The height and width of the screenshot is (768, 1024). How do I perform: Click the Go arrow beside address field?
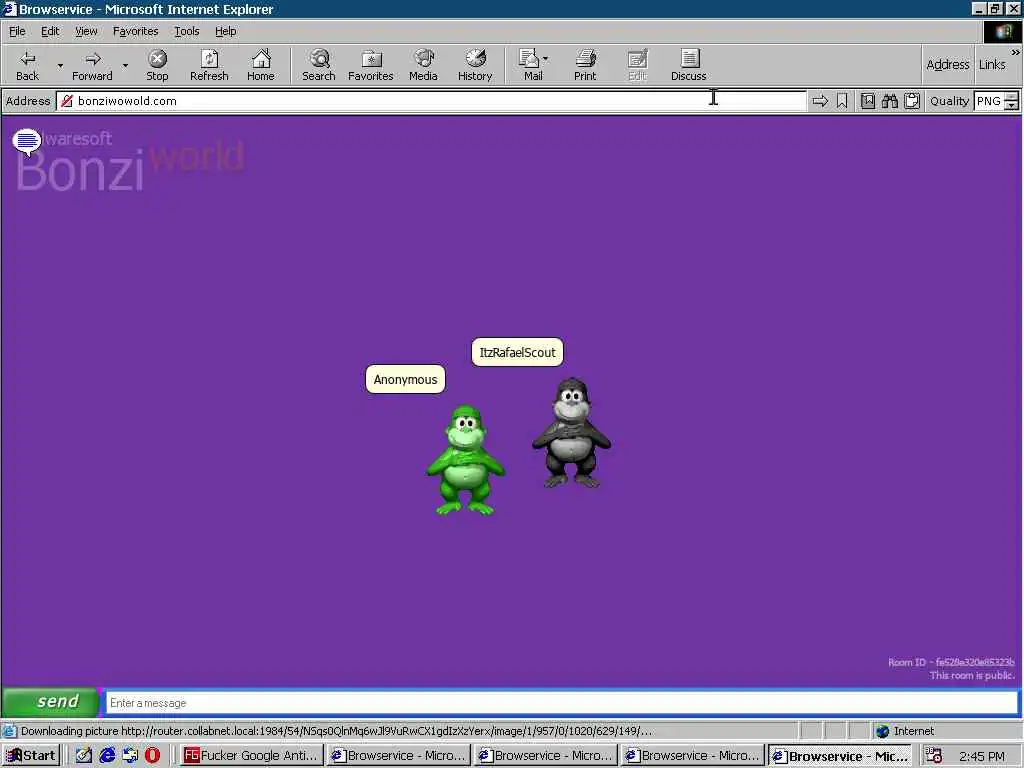pos(820,101)
